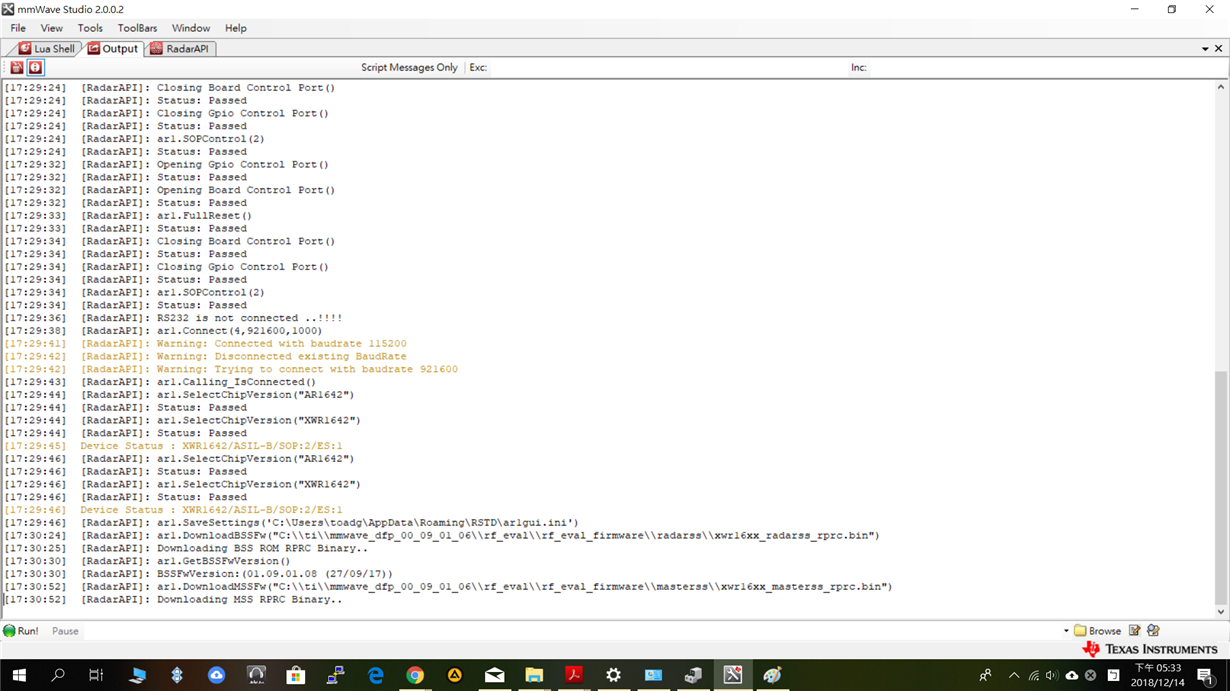Screen dimensions: 1230x691
Task: Open the Windows Start menu
Action: coord(19,676)
